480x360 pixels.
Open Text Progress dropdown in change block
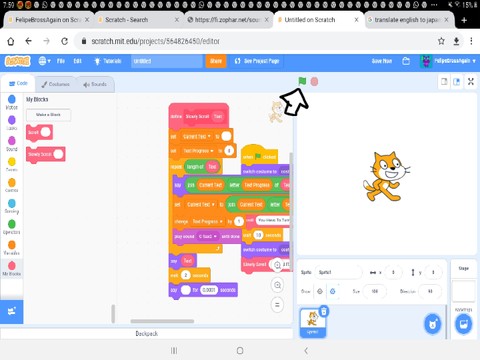tap(207, 221)
